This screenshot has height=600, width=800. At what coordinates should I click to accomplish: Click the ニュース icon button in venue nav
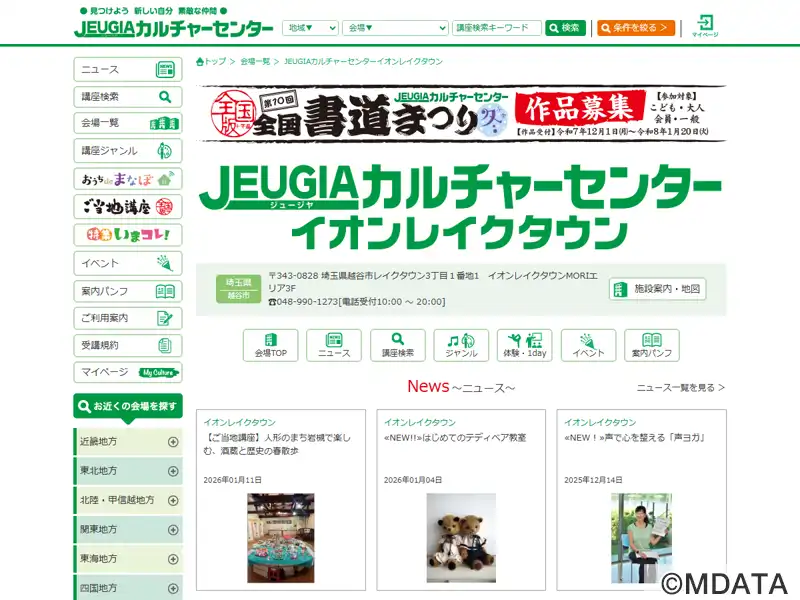334,345
